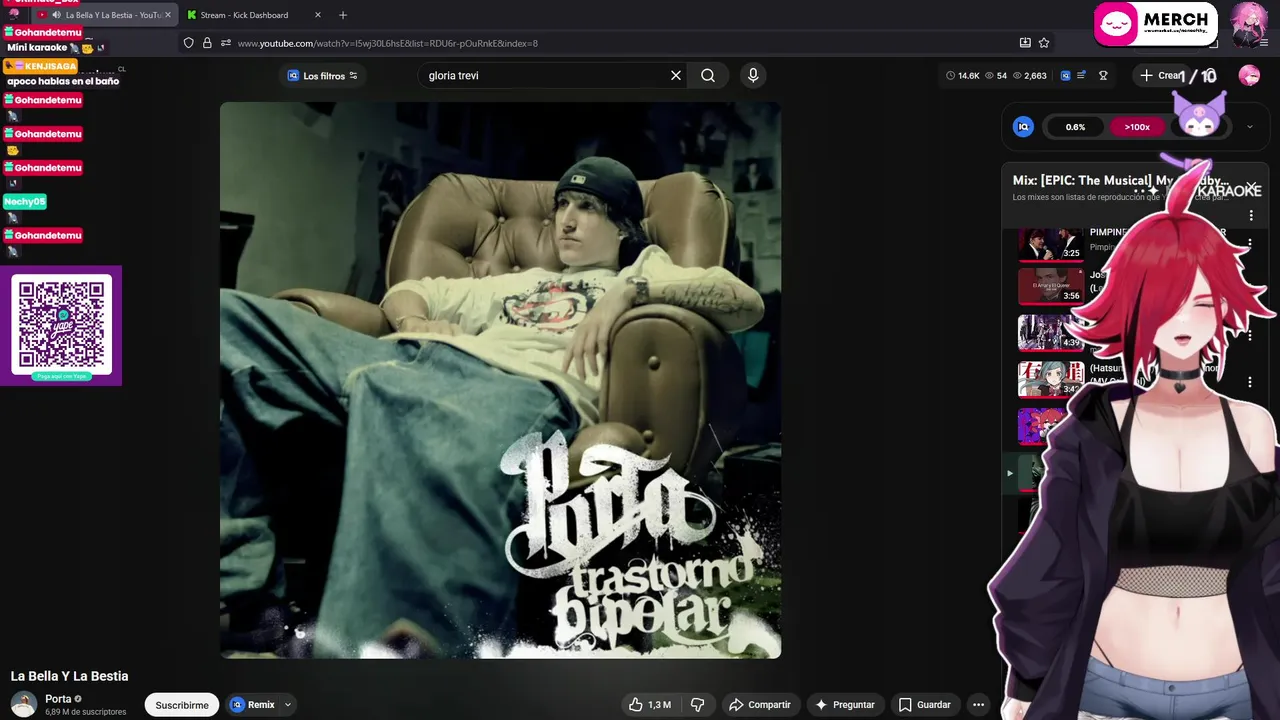The width and height of the screenshot is (1280, 720).
Task: Expand the vidIQ score panel chevron
Action: pyautogui.click(x=1249, y=127)
